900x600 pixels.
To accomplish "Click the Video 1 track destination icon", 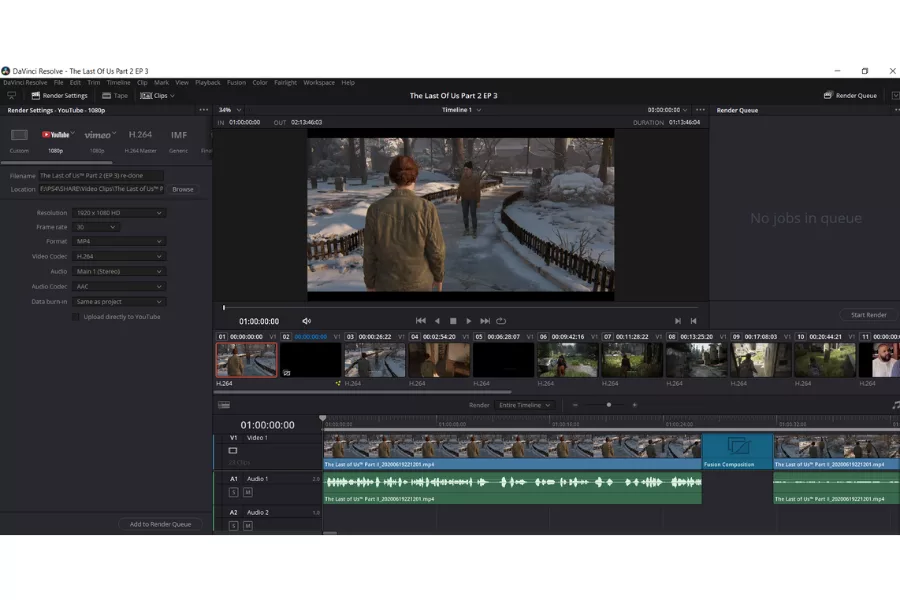I will click(232, 451).
